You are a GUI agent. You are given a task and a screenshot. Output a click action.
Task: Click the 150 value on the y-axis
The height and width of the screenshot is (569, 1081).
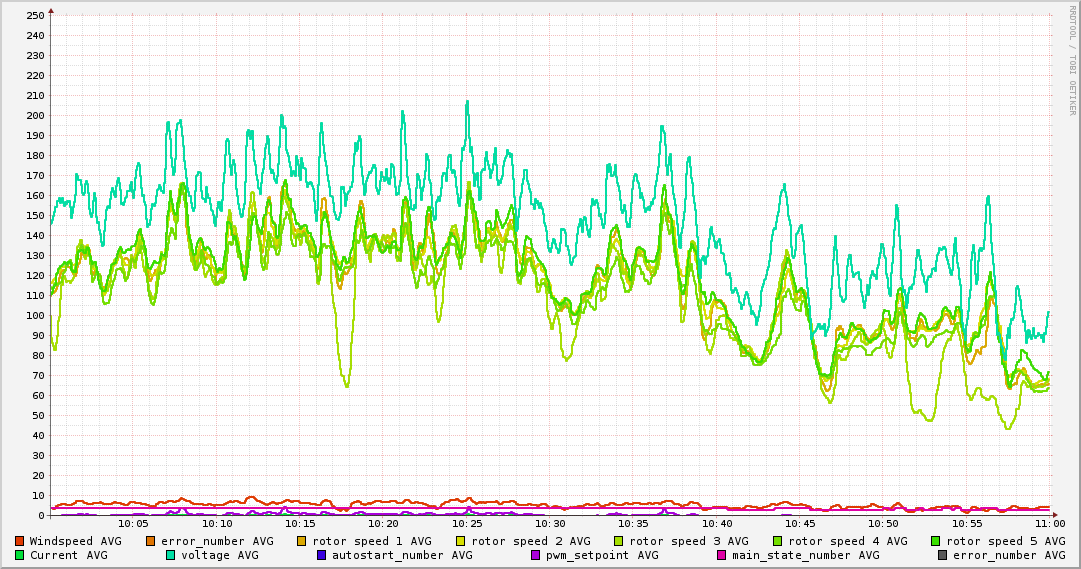(34, 216)
